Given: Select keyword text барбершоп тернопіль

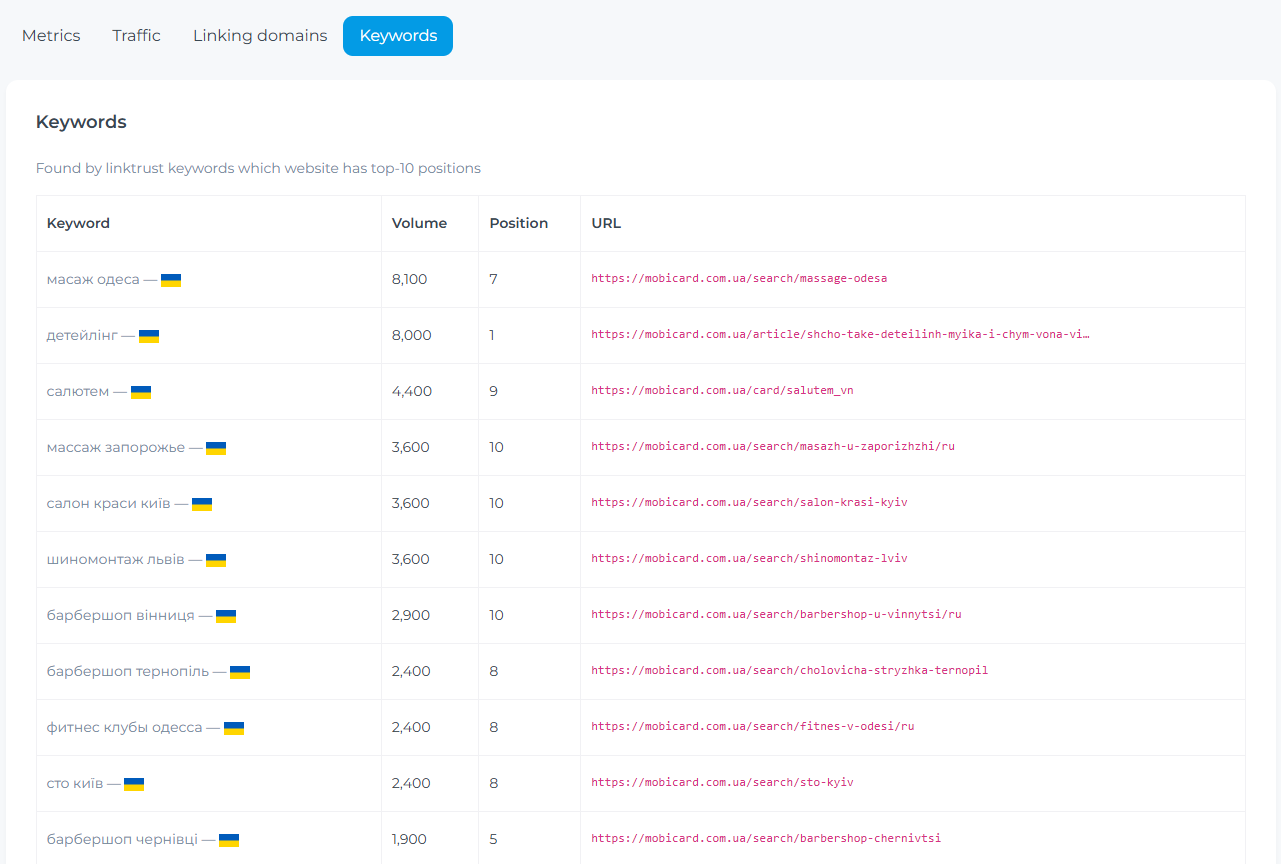Looking at the screenshot, I should [128, 672].
